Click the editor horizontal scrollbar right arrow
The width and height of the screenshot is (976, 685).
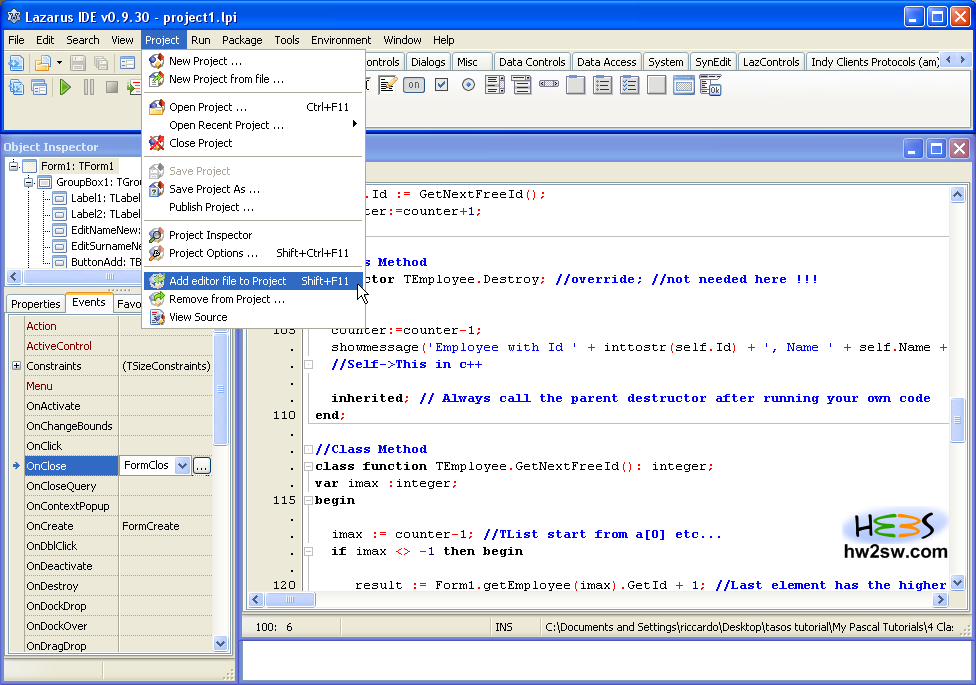941,600
